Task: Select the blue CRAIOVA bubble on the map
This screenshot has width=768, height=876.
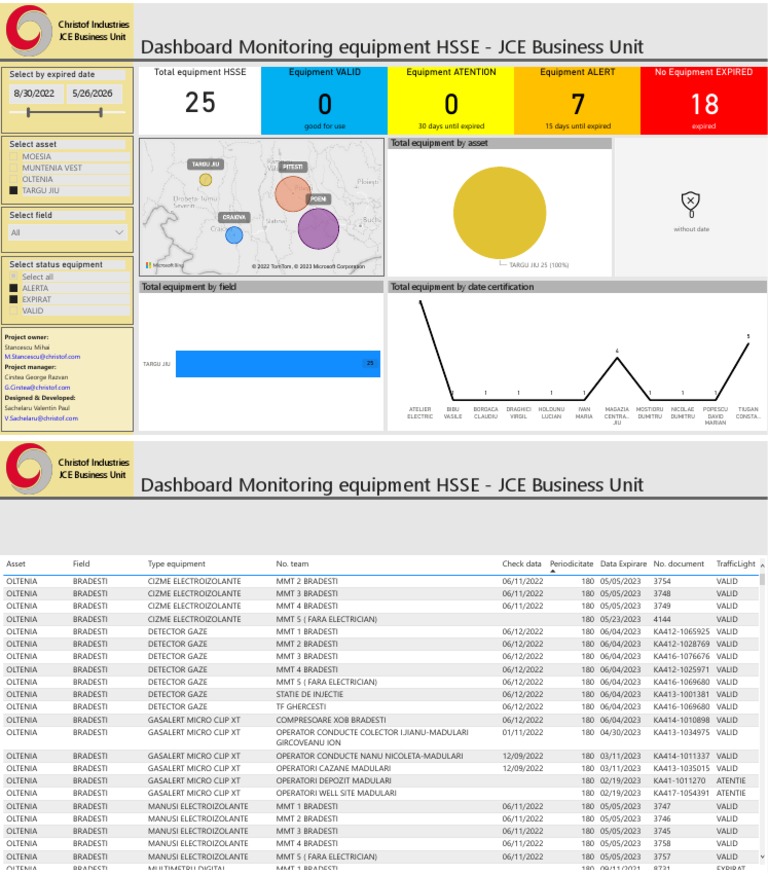Action: pyautogui.click(x=234, y=235)
